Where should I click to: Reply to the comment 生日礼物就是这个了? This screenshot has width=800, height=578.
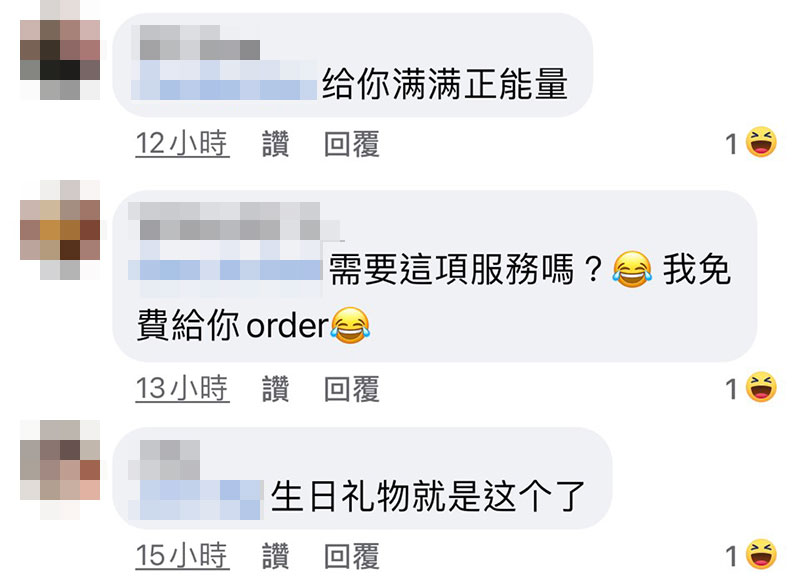click(352, 556)
